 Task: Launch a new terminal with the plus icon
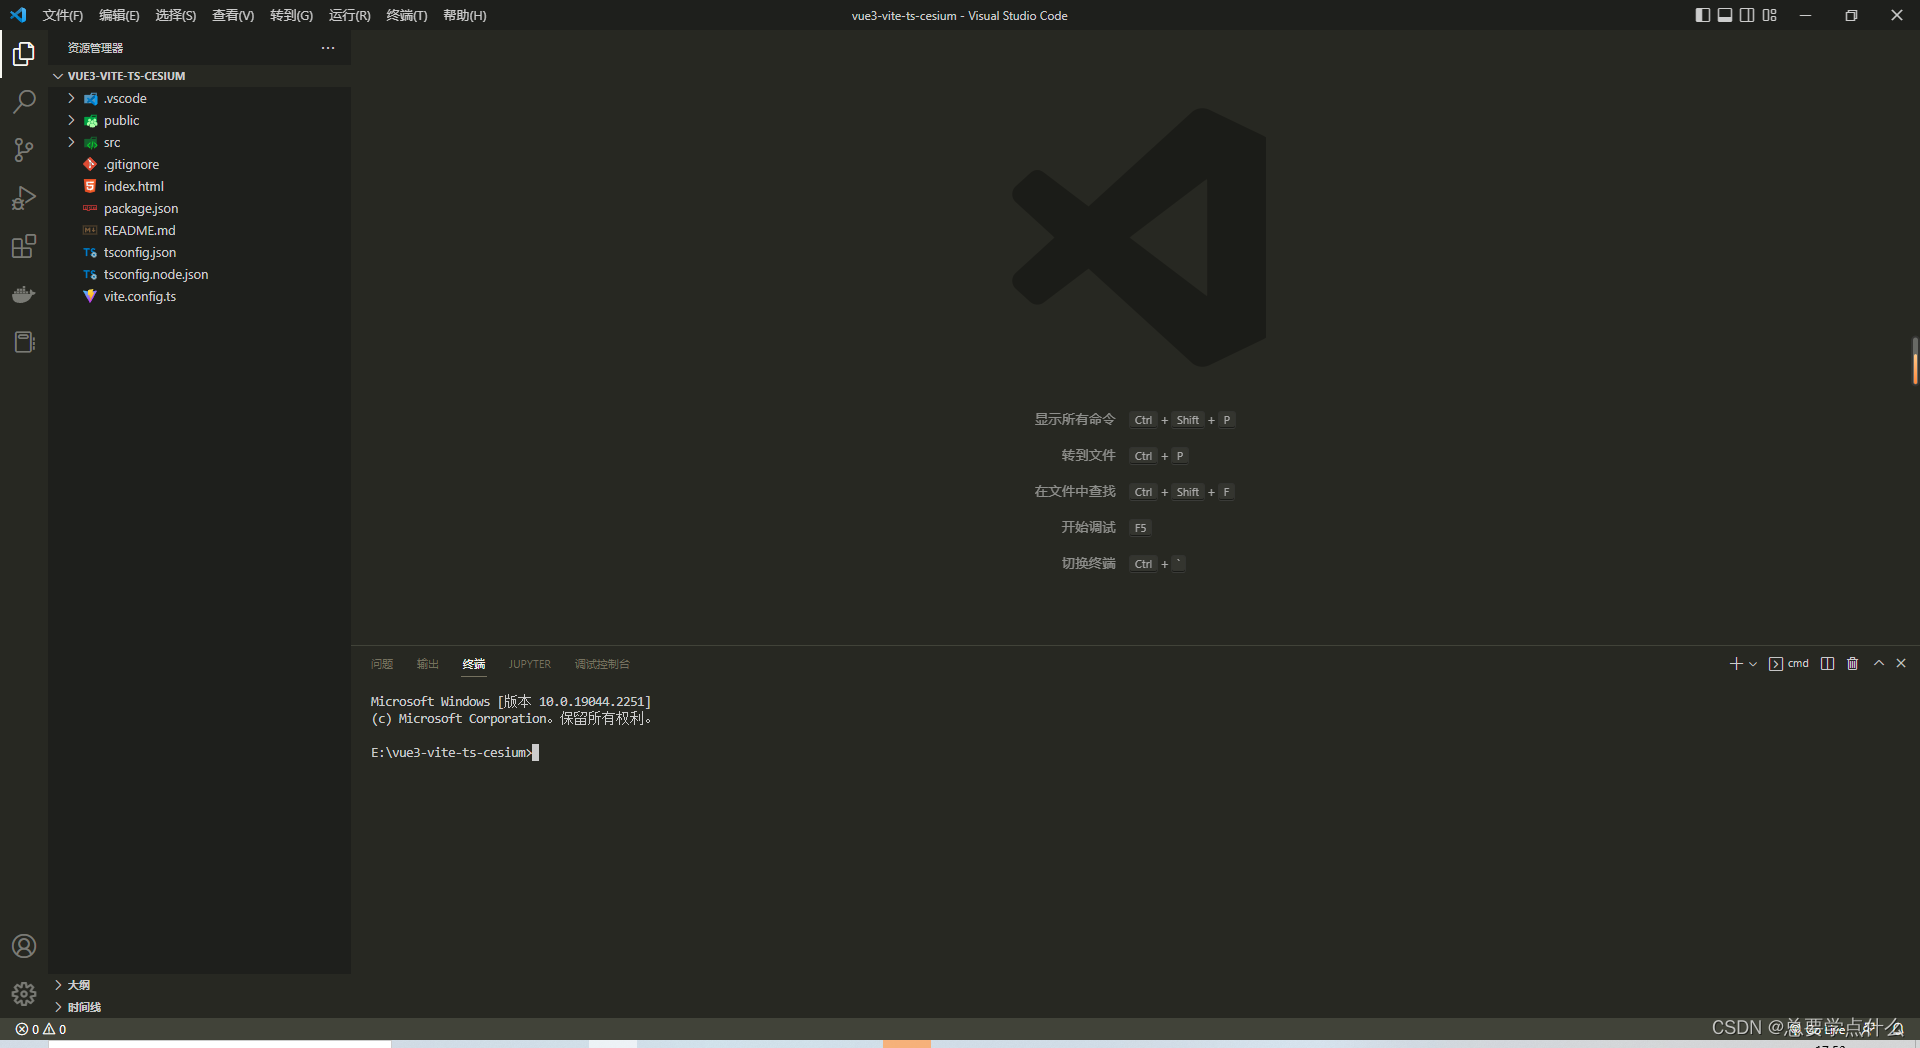[1736, 663]
